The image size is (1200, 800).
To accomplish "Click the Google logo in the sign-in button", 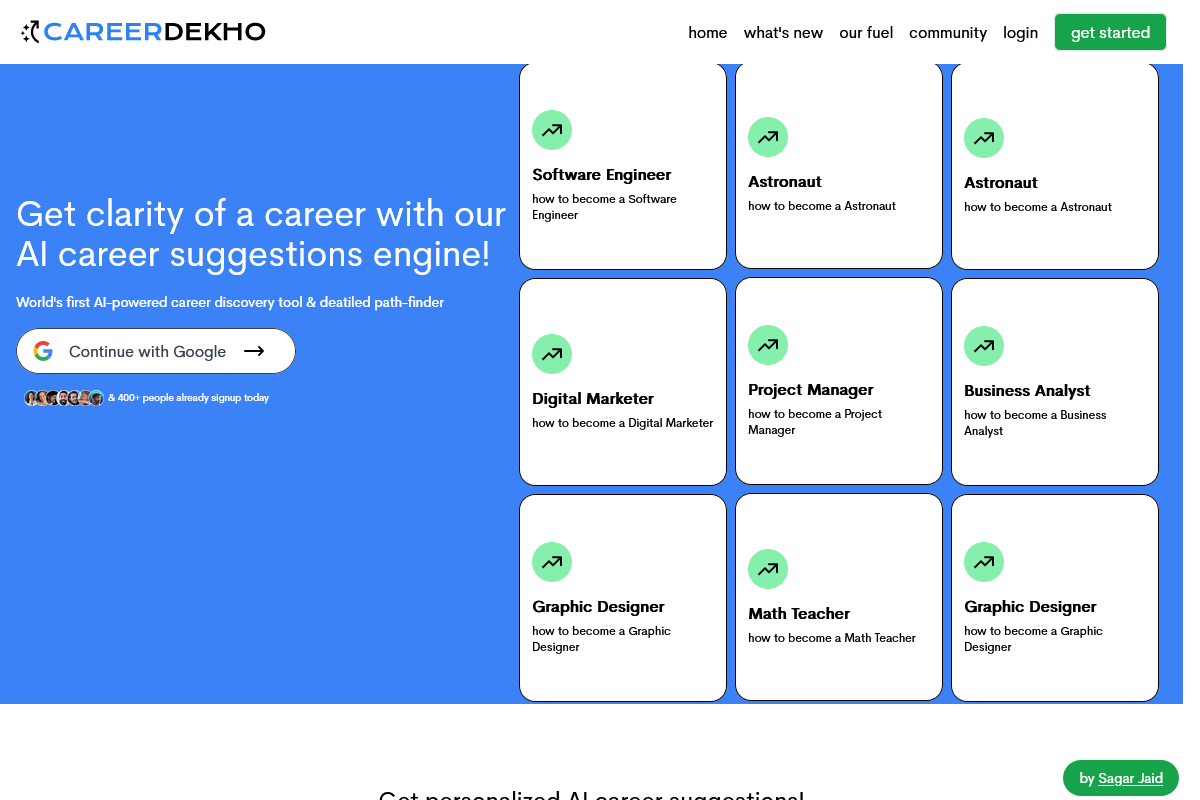I will point(43,351).
